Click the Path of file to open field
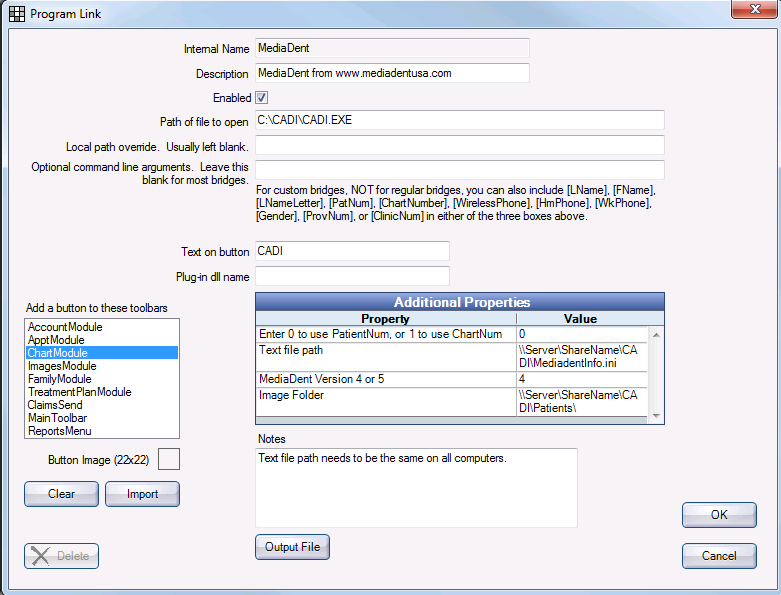 (x=460, y=120)
